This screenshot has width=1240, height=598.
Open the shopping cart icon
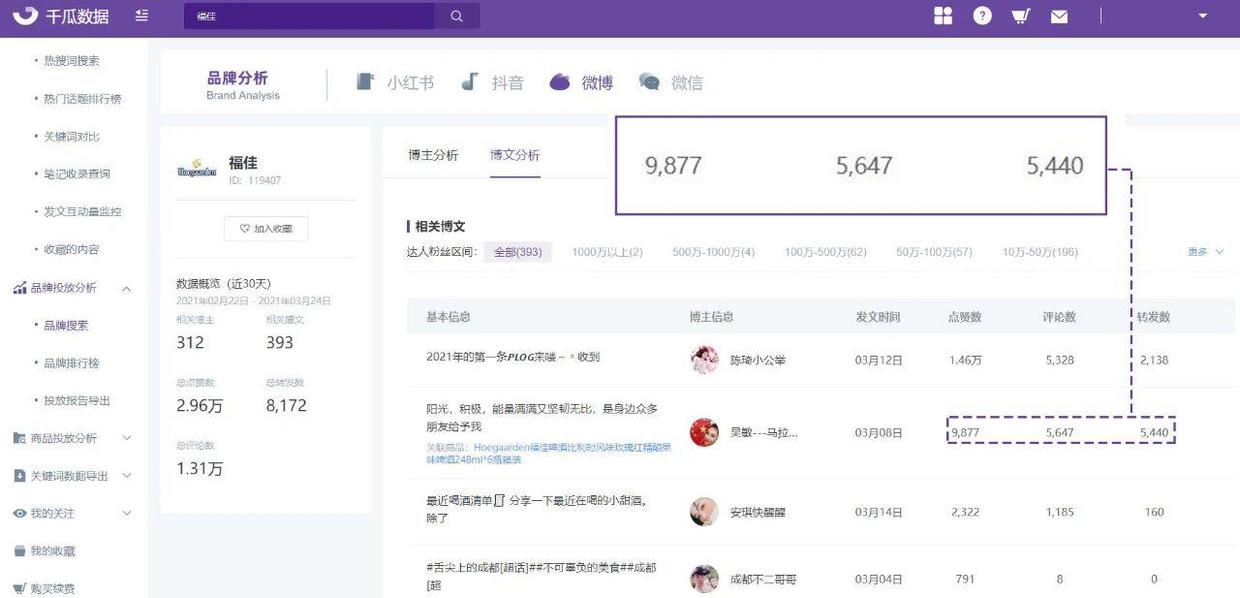[1020, 15]
